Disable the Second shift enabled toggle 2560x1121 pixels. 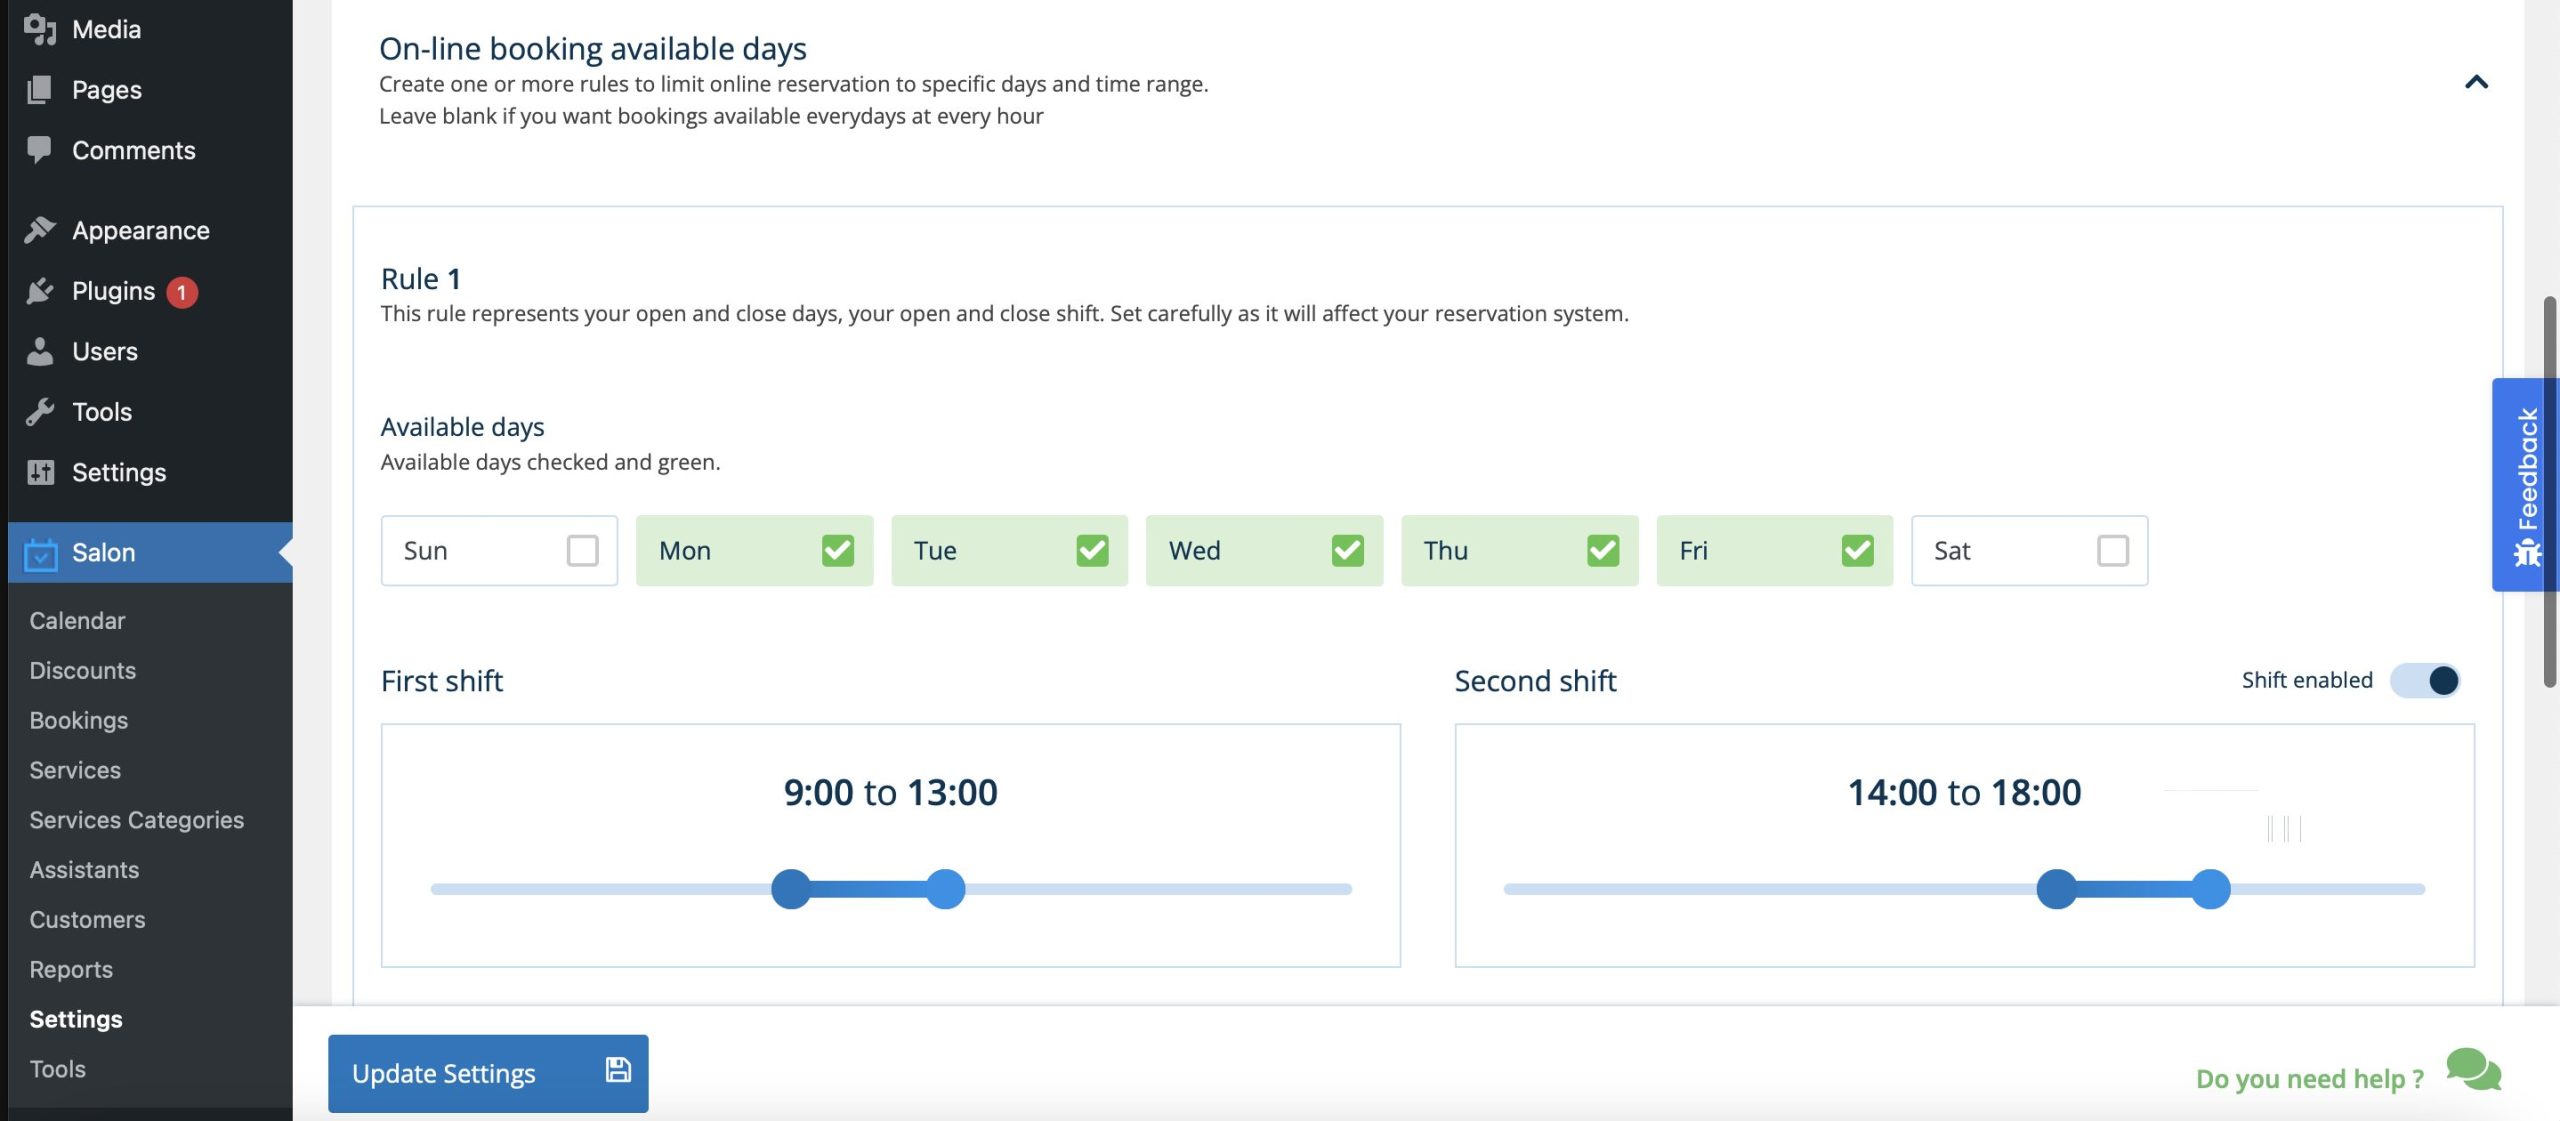pos(2425,680)
